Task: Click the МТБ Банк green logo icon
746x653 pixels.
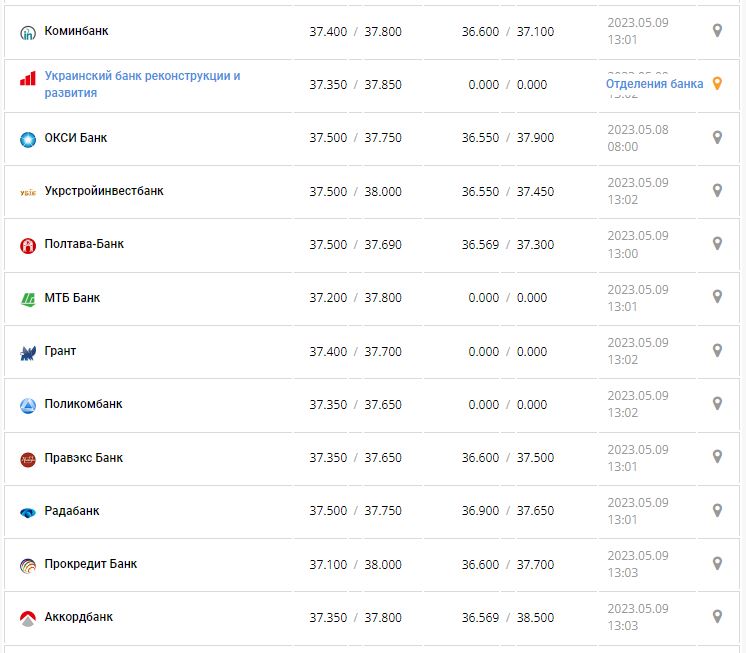Action: point(28,299)
